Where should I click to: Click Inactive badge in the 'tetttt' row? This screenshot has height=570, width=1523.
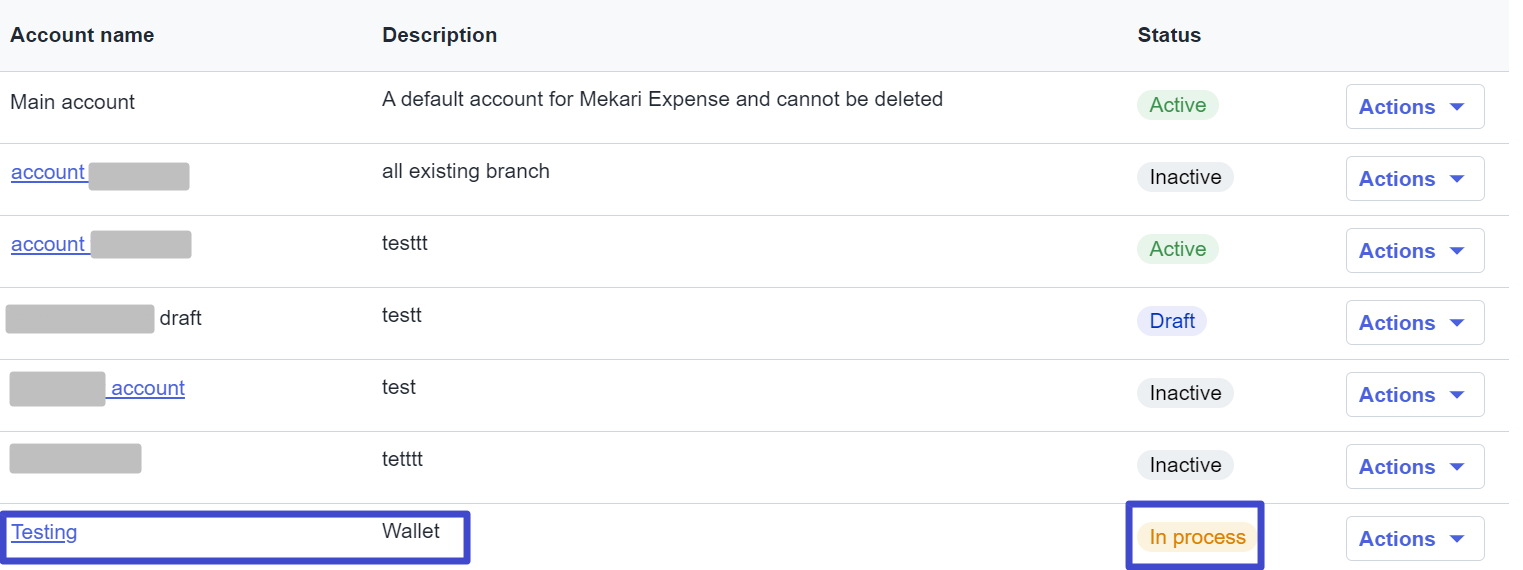point(1185,465)
